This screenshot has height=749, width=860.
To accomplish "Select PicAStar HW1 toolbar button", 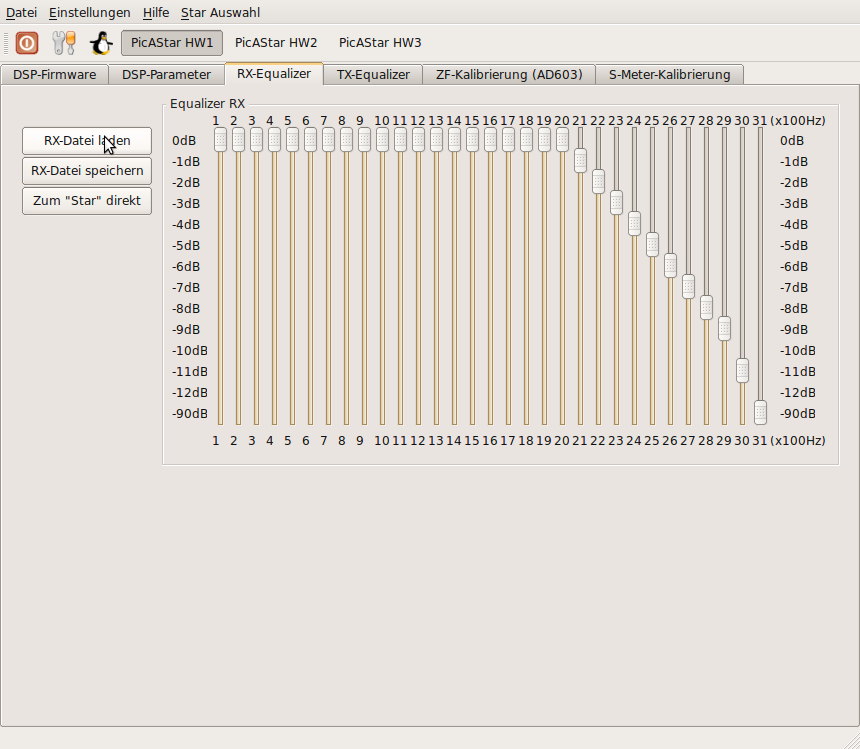I will 172,43.
